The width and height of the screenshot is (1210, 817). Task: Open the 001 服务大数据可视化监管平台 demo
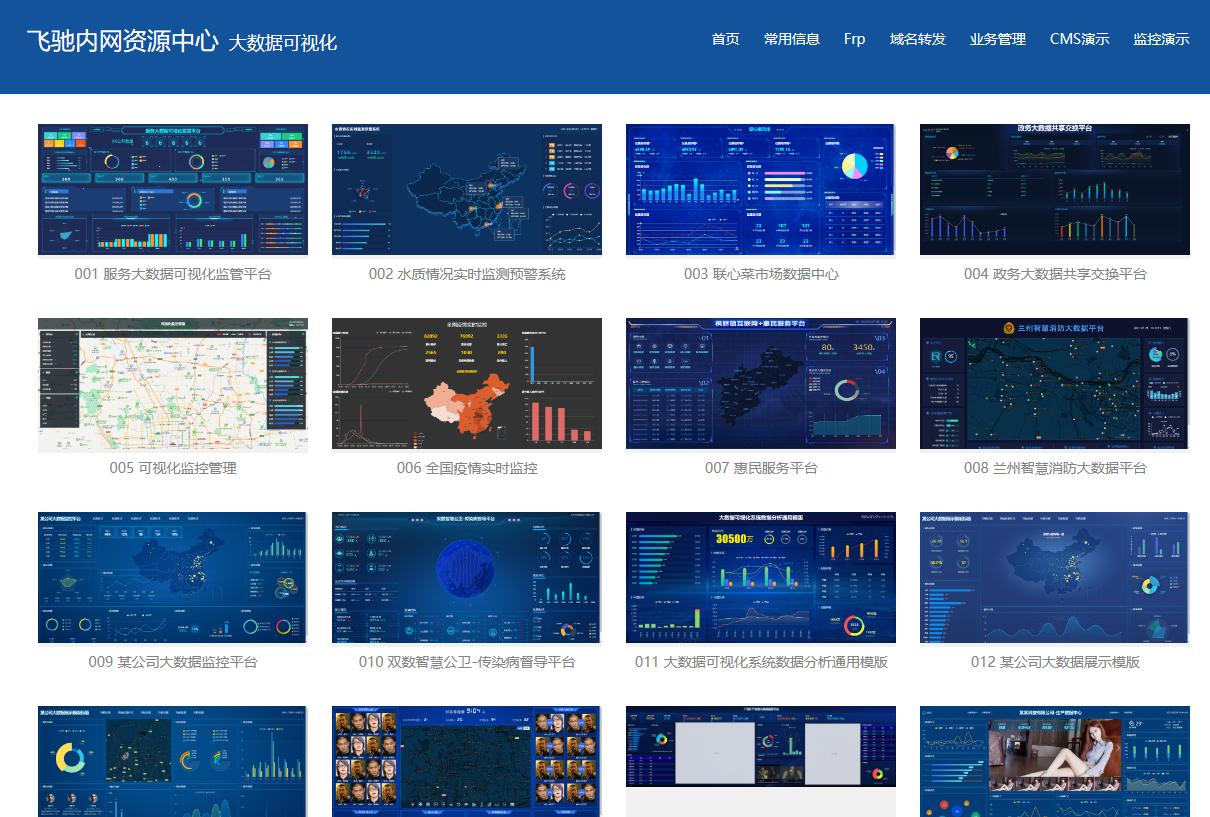(172, 189)
